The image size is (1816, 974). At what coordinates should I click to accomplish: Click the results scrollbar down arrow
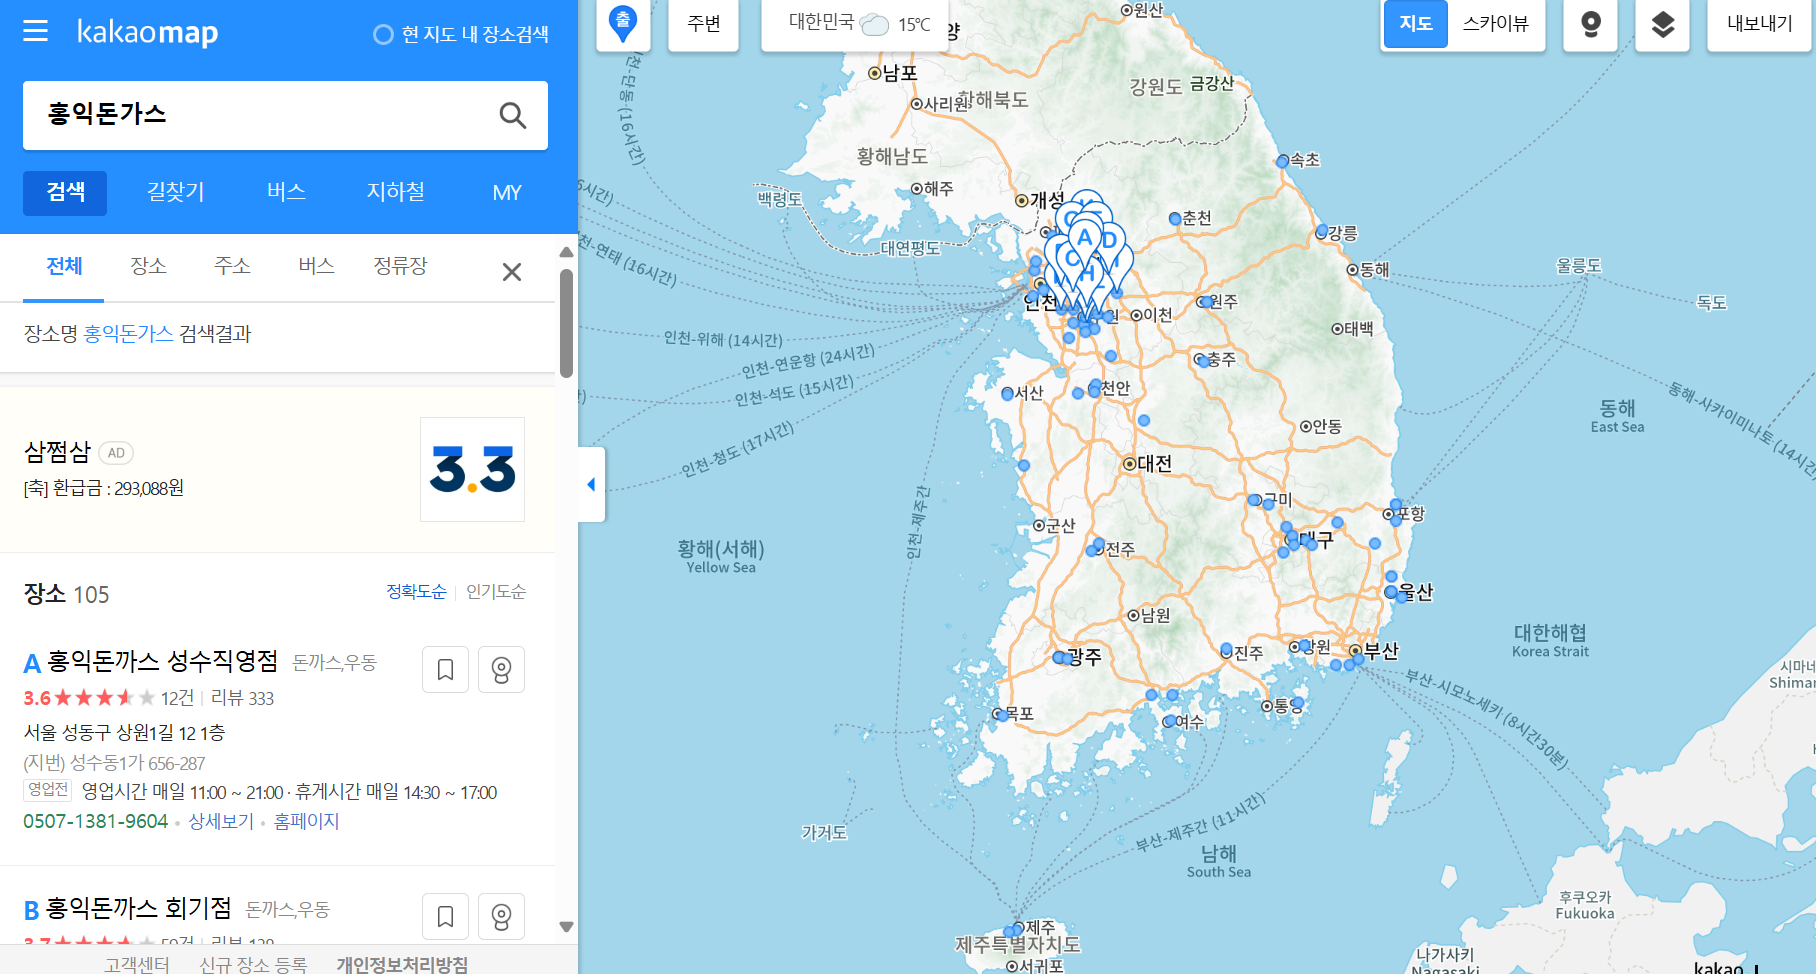(566, 927)
